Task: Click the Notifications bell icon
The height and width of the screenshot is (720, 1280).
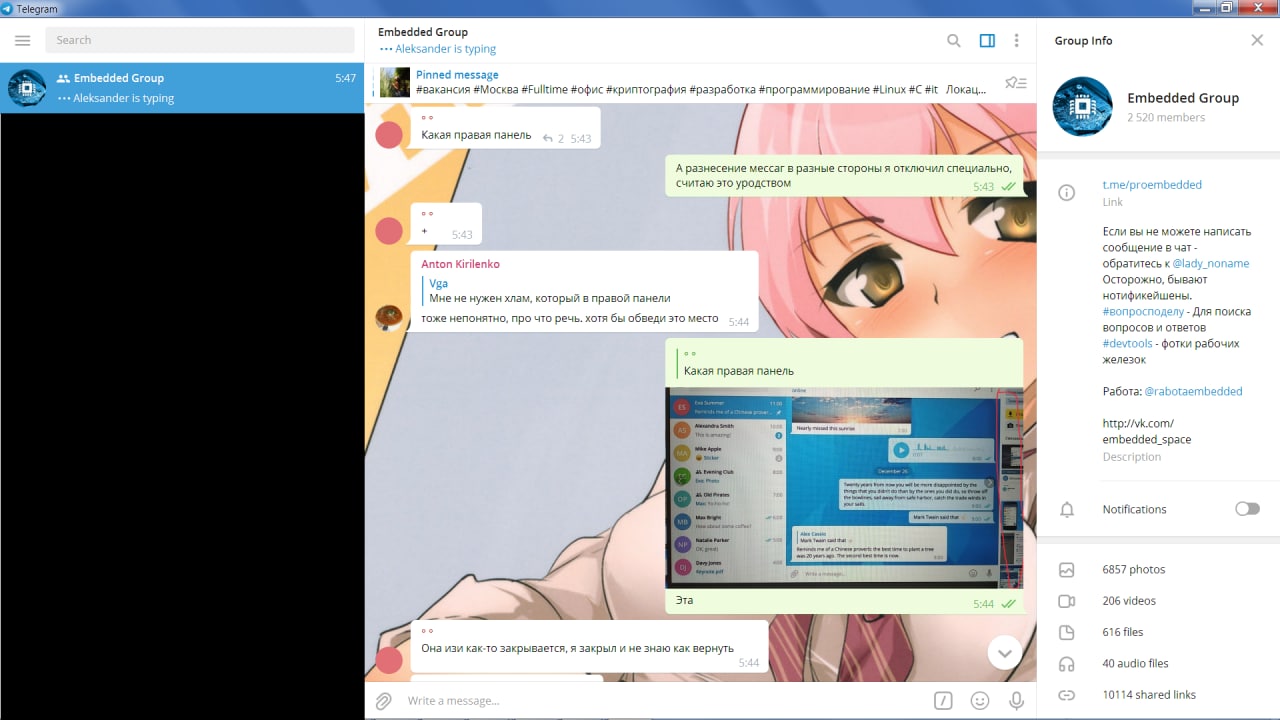Action: (x=1067, y=510)
